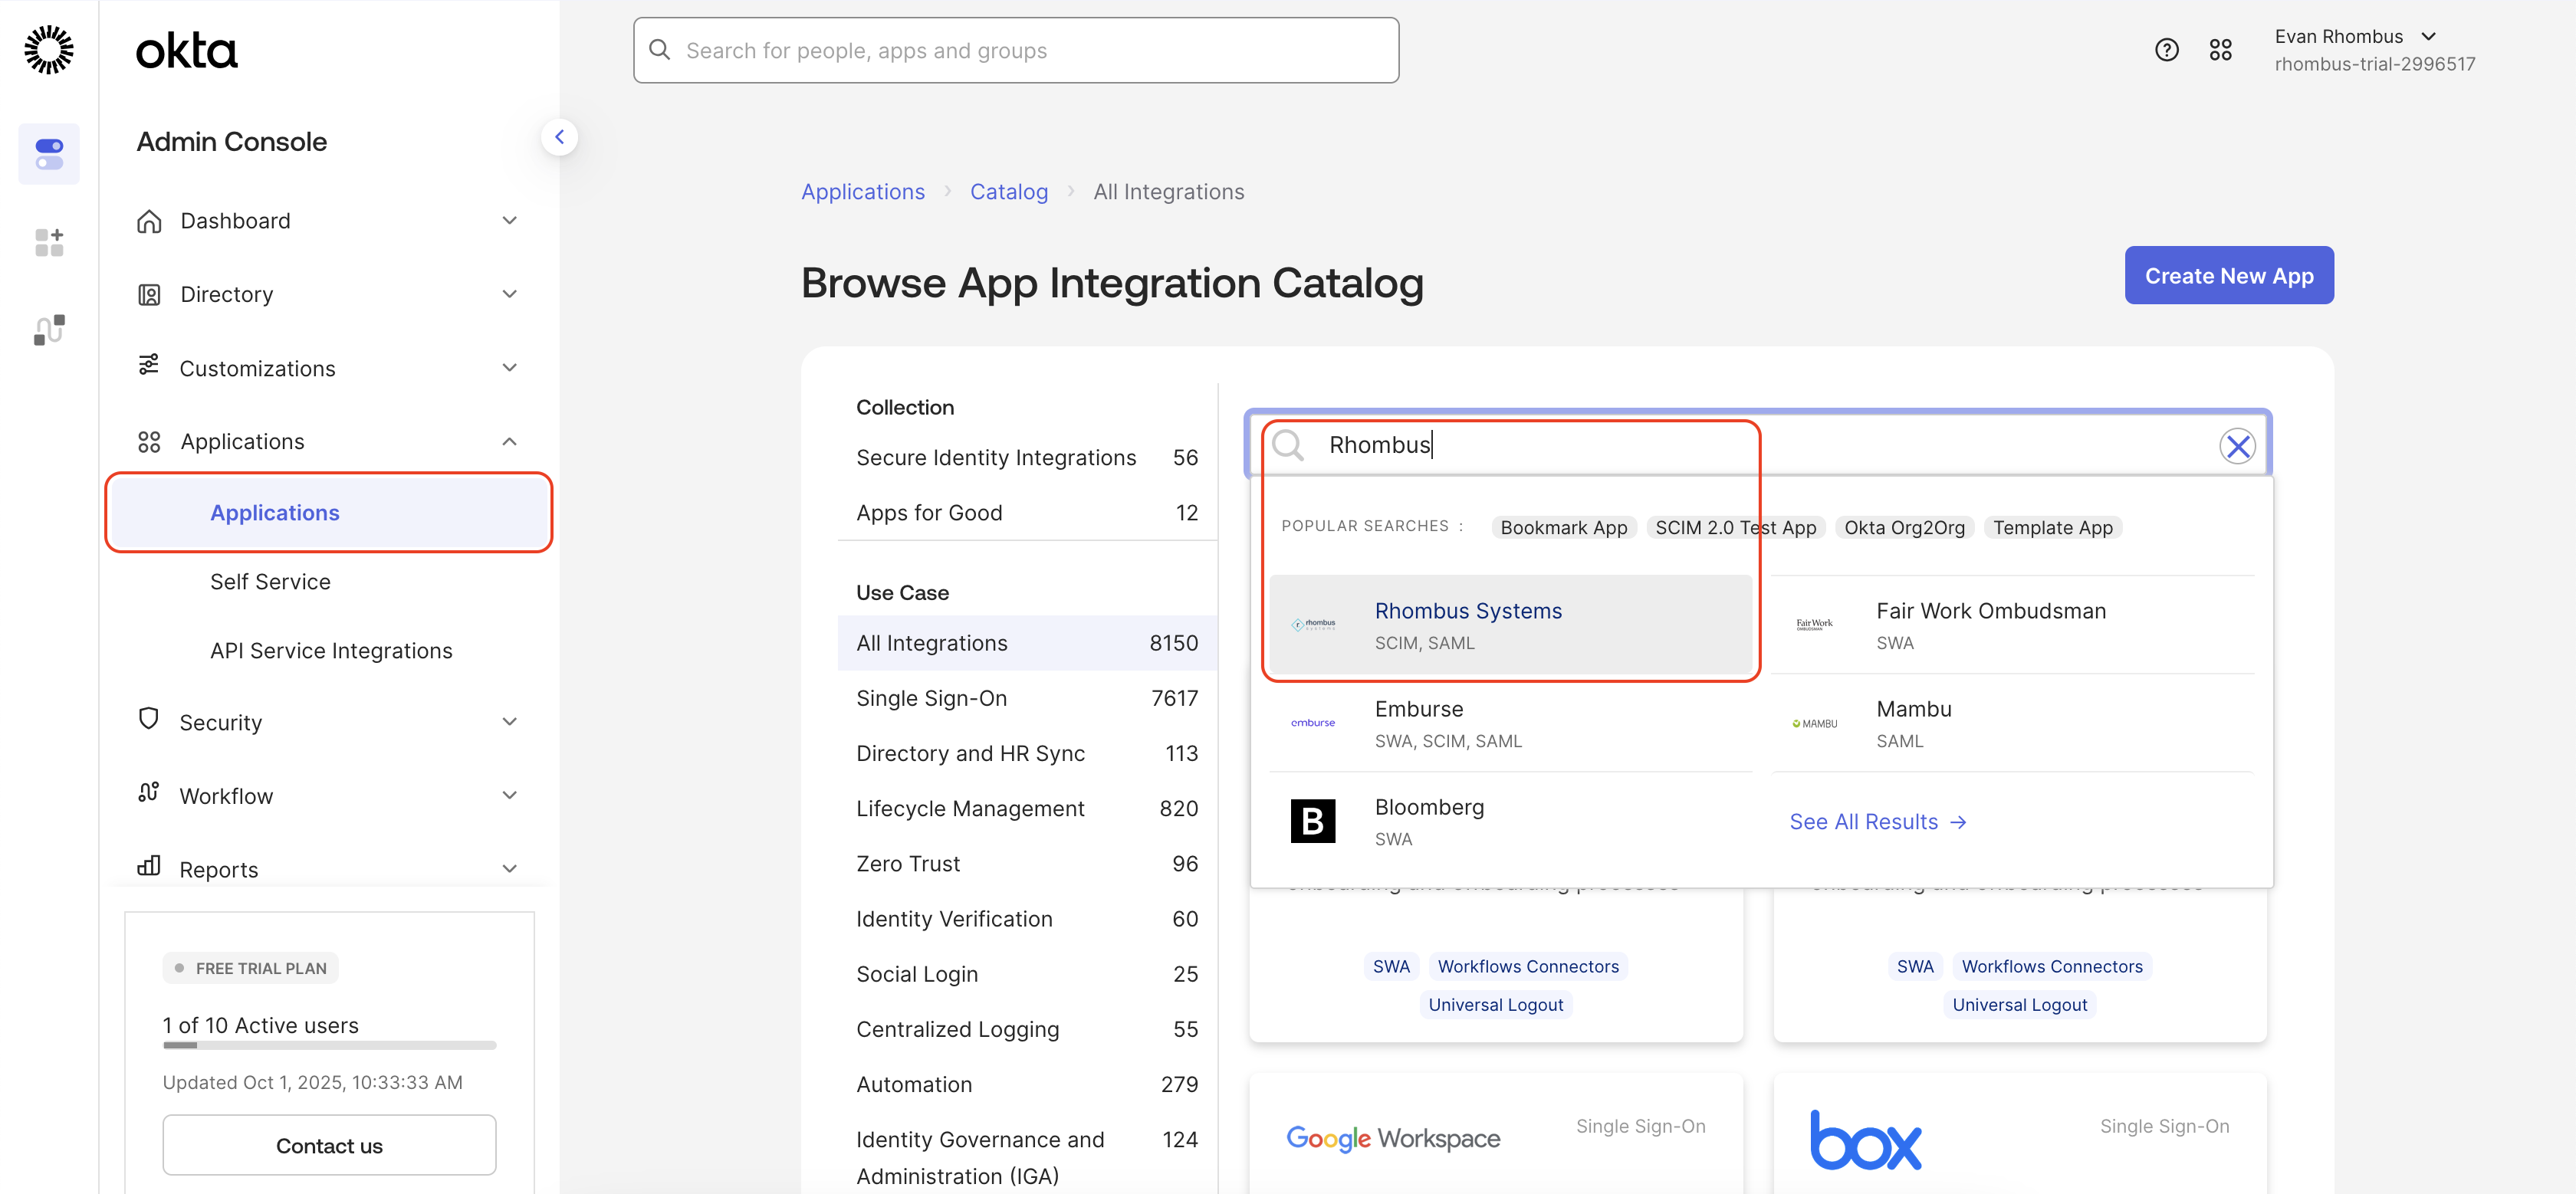Open the Applications breadcrumb link

click(863, 192)
